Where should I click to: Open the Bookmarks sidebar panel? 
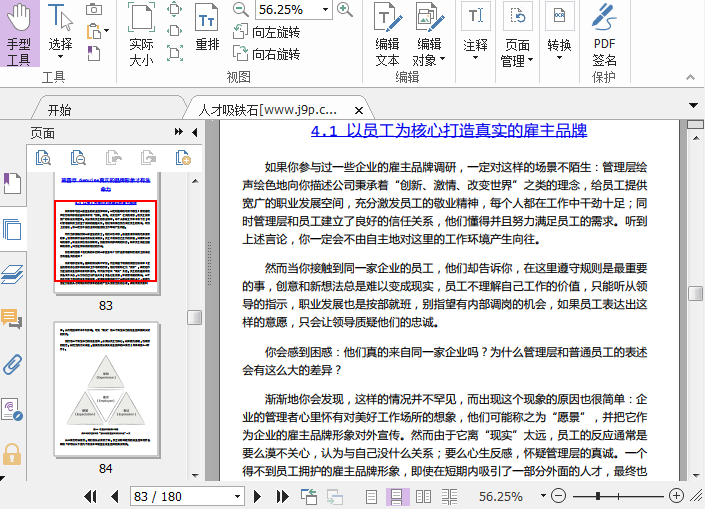click(12, 183)
